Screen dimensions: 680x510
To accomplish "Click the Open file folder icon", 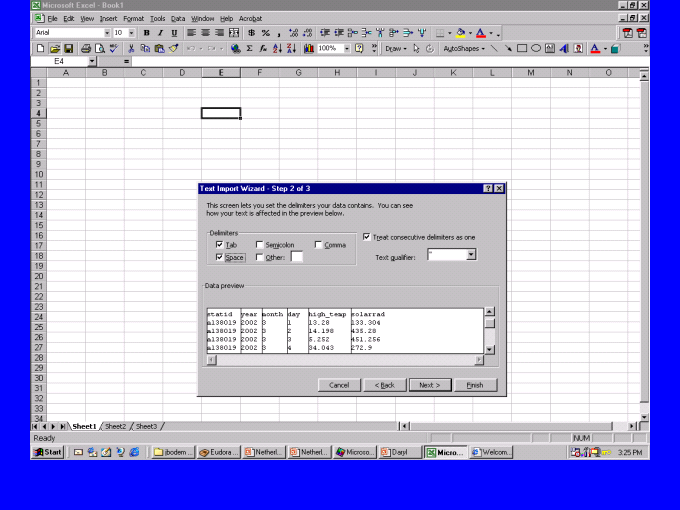I will pyautogui.click(x=55, y=49).
